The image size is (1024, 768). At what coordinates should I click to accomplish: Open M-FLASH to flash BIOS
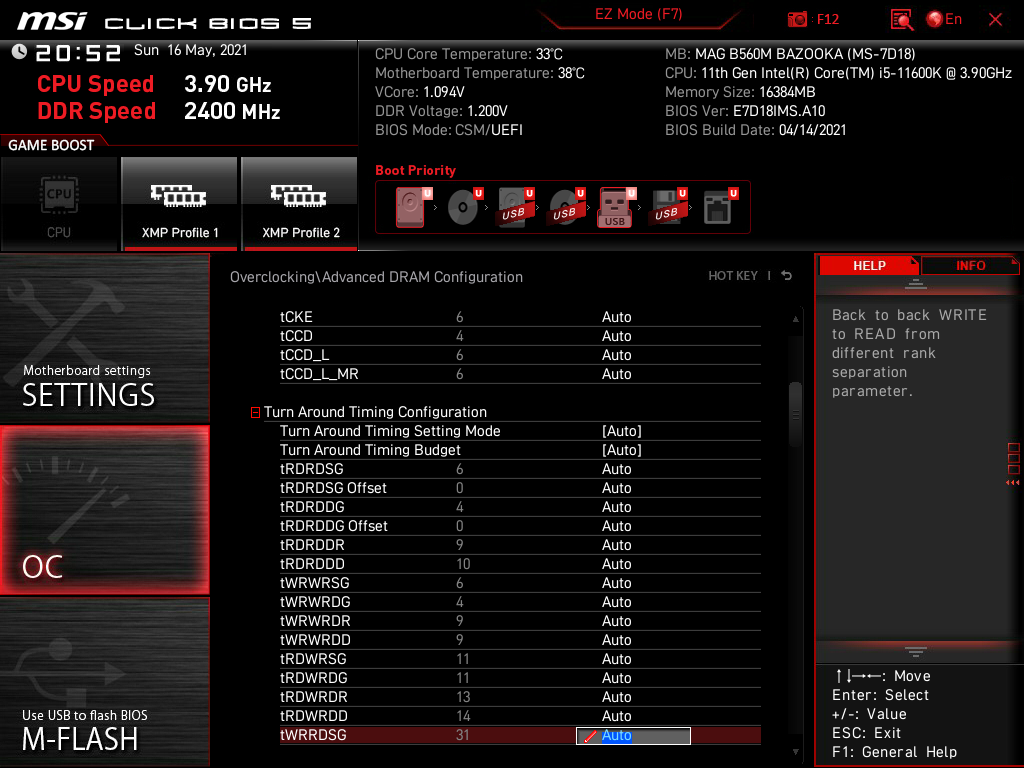pos(104,682)
